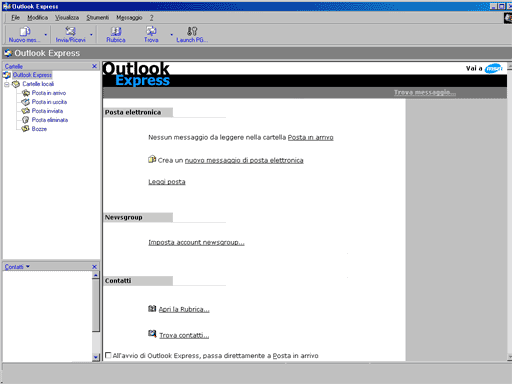Open the Messaggio menu

[x=129, y=18]
